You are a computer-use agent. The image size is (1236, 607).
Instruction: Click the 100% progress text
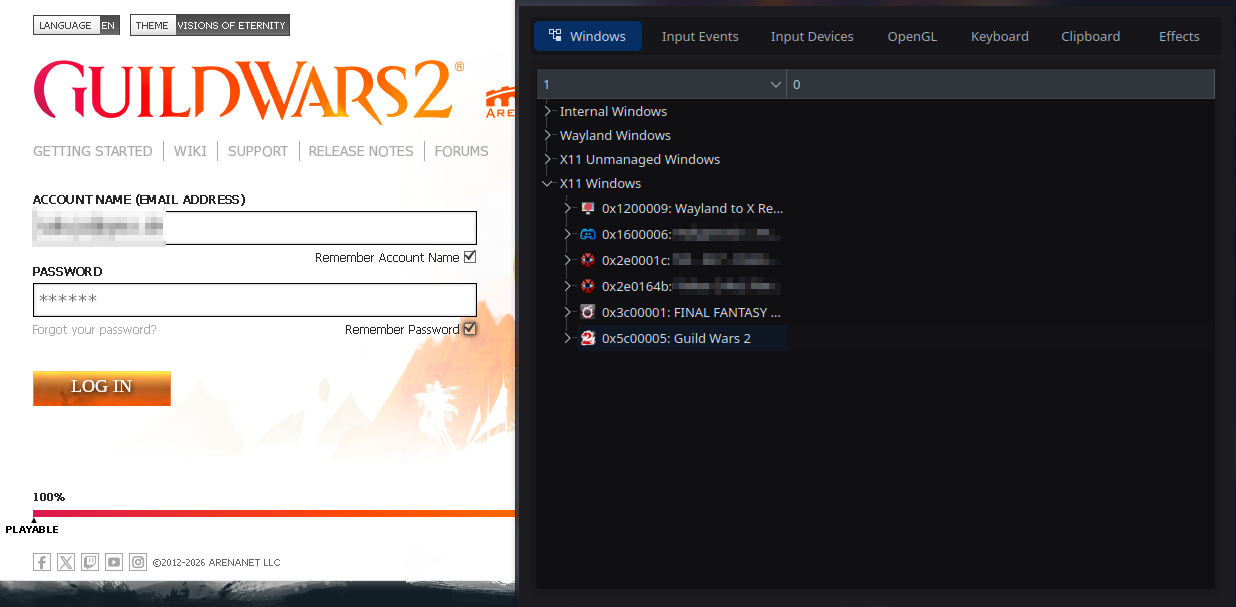click(x=49, y=497)
